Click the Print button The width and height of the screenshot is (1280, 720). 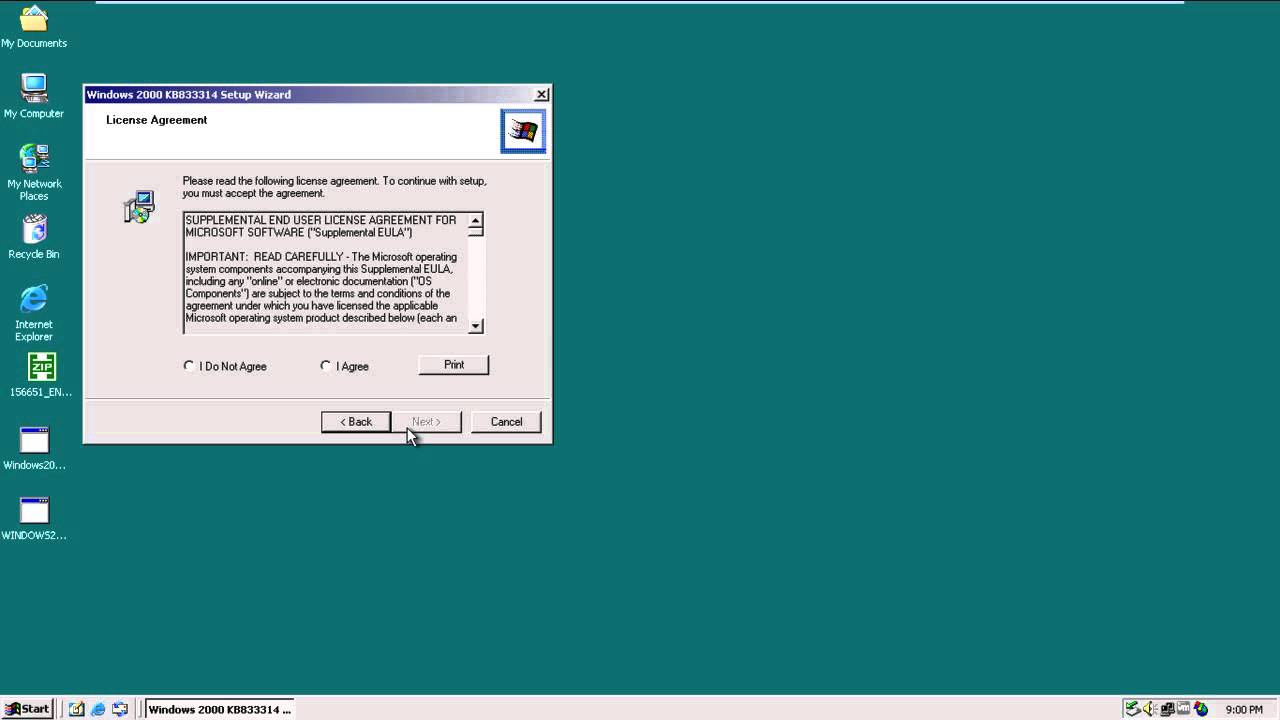coord(454,365)
